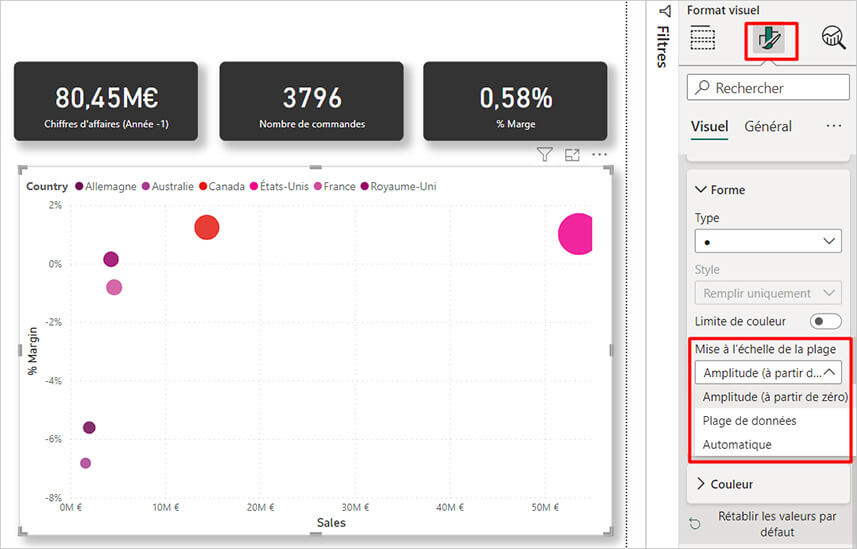Click the Format visuel pane title
This screenshot has width=857, height=549.
[723, 10]
